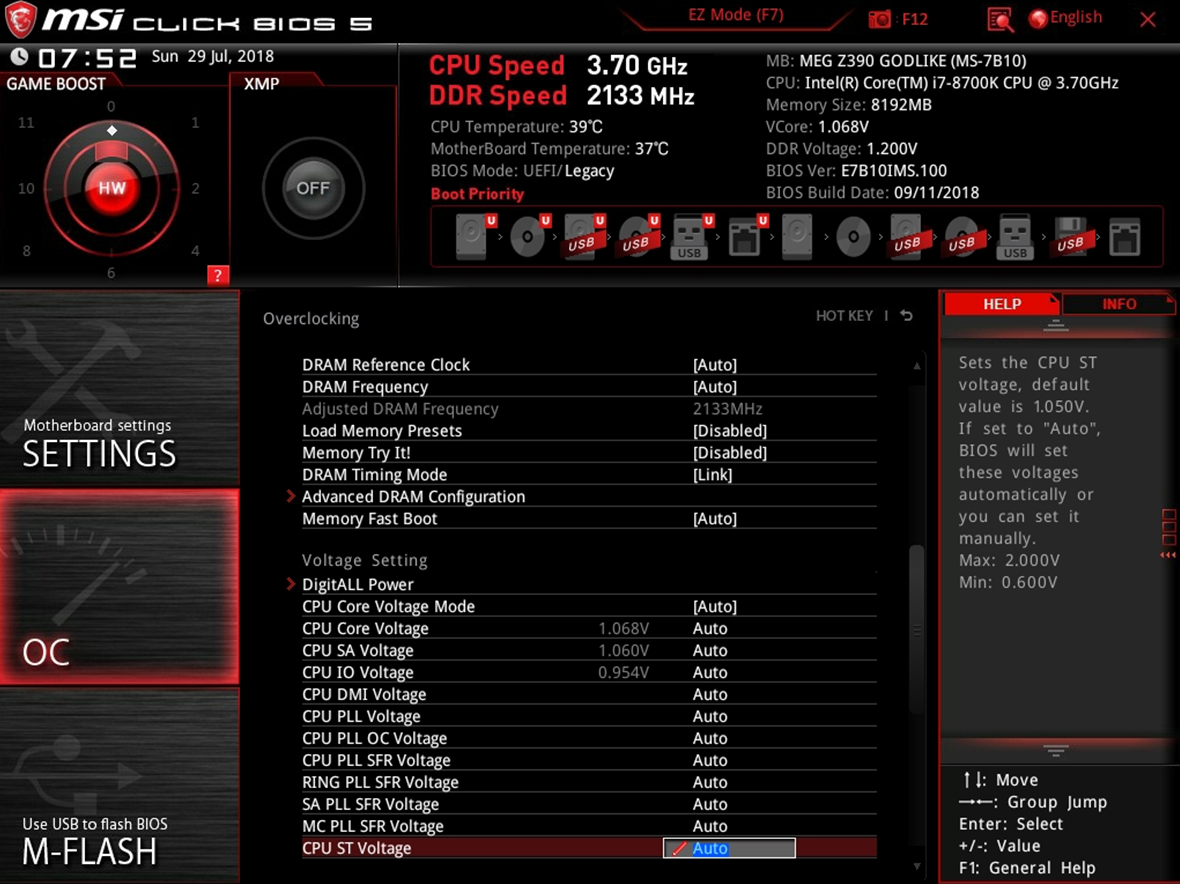Click the red arrows on help panel edge
Screen dimensions: 1180x884
pos(1168,555)
